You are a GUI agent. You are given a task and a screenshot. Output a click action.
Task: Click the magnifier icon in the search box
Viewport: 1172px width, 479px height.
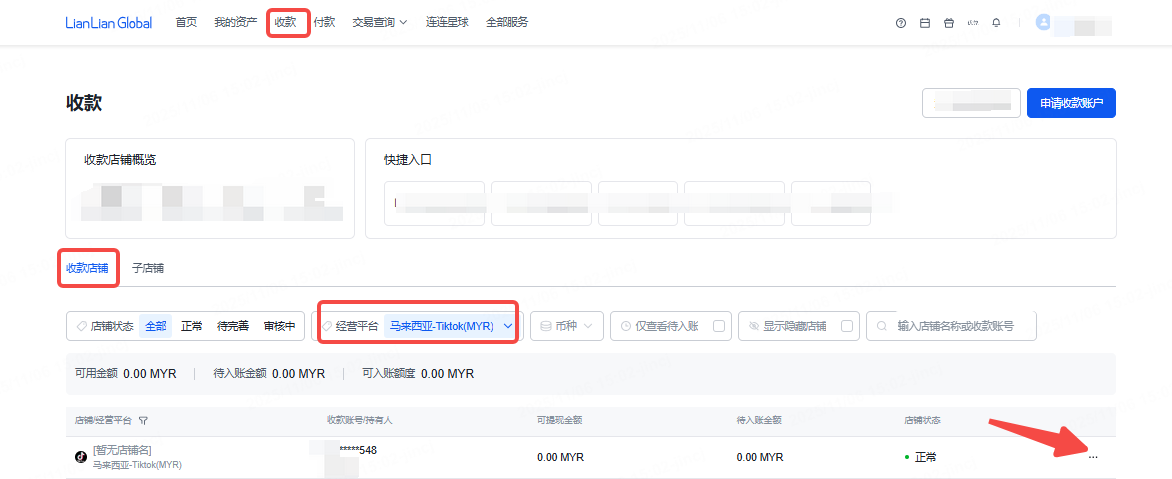pos(882,327)
